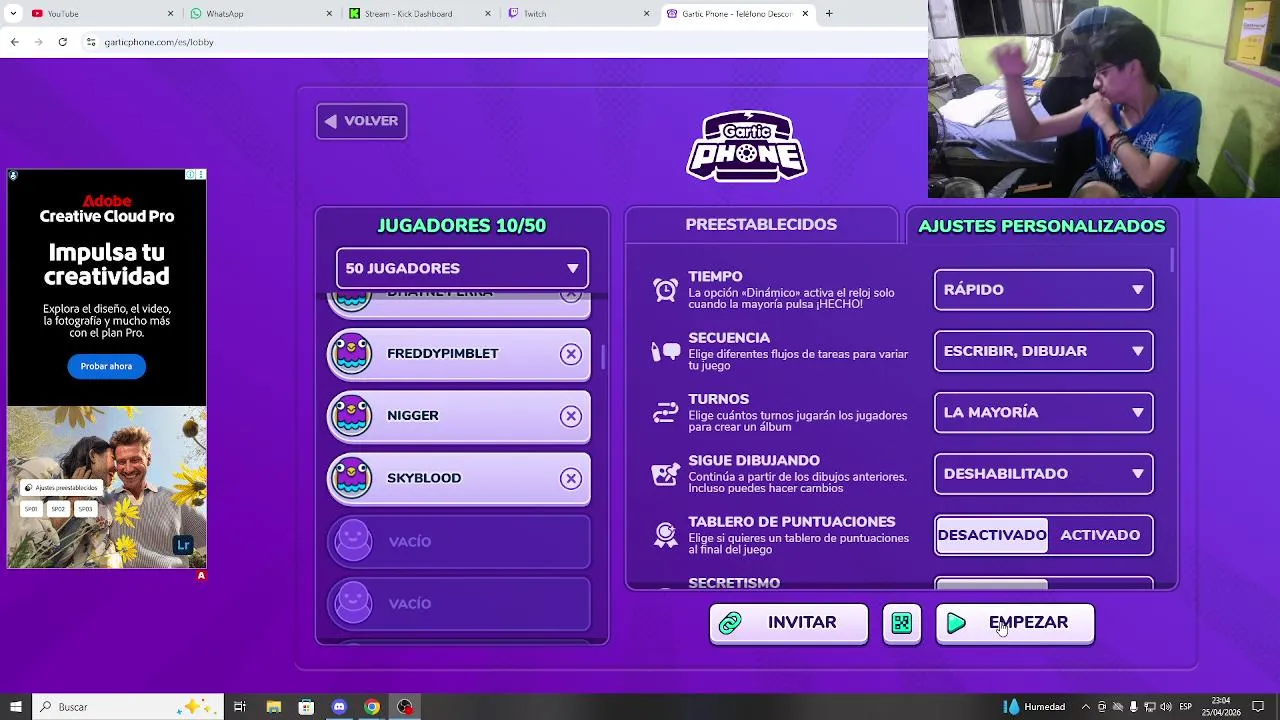The height and width of the screenshot is (720, 1280).
Task: Open Microsoft Store from the taskbar
Action: pyautogui.click(x=306, y=707)
